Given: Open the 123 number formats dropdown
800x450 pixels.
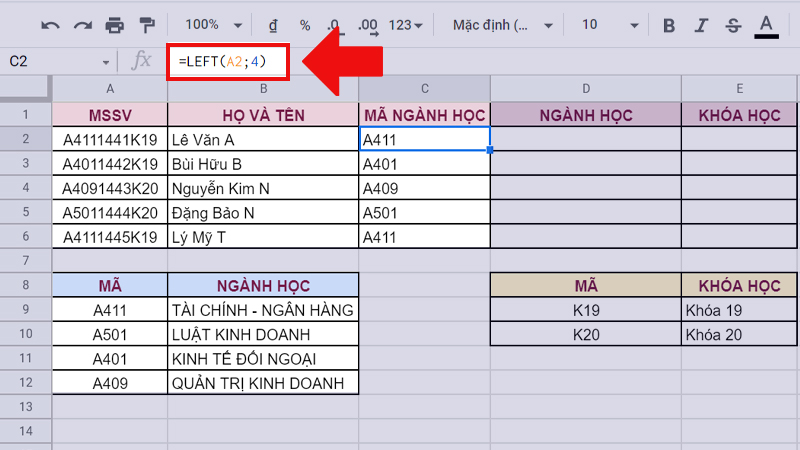Looking at the screenshot, I should click(x=406, y=24).
